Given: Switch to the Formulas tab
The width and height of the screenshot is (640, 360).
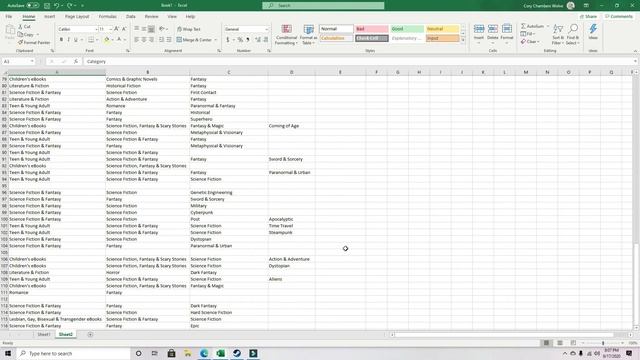Looking at the screenshot, I should [x=107, y=17].
